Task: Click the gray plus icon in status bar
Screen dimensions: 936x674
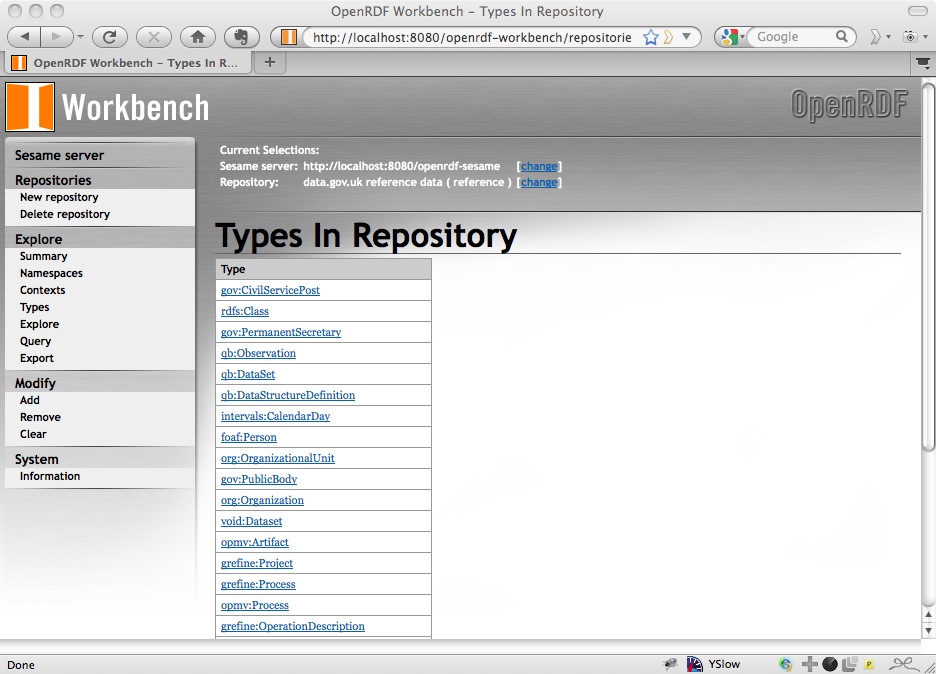Action: click(809, 664)
